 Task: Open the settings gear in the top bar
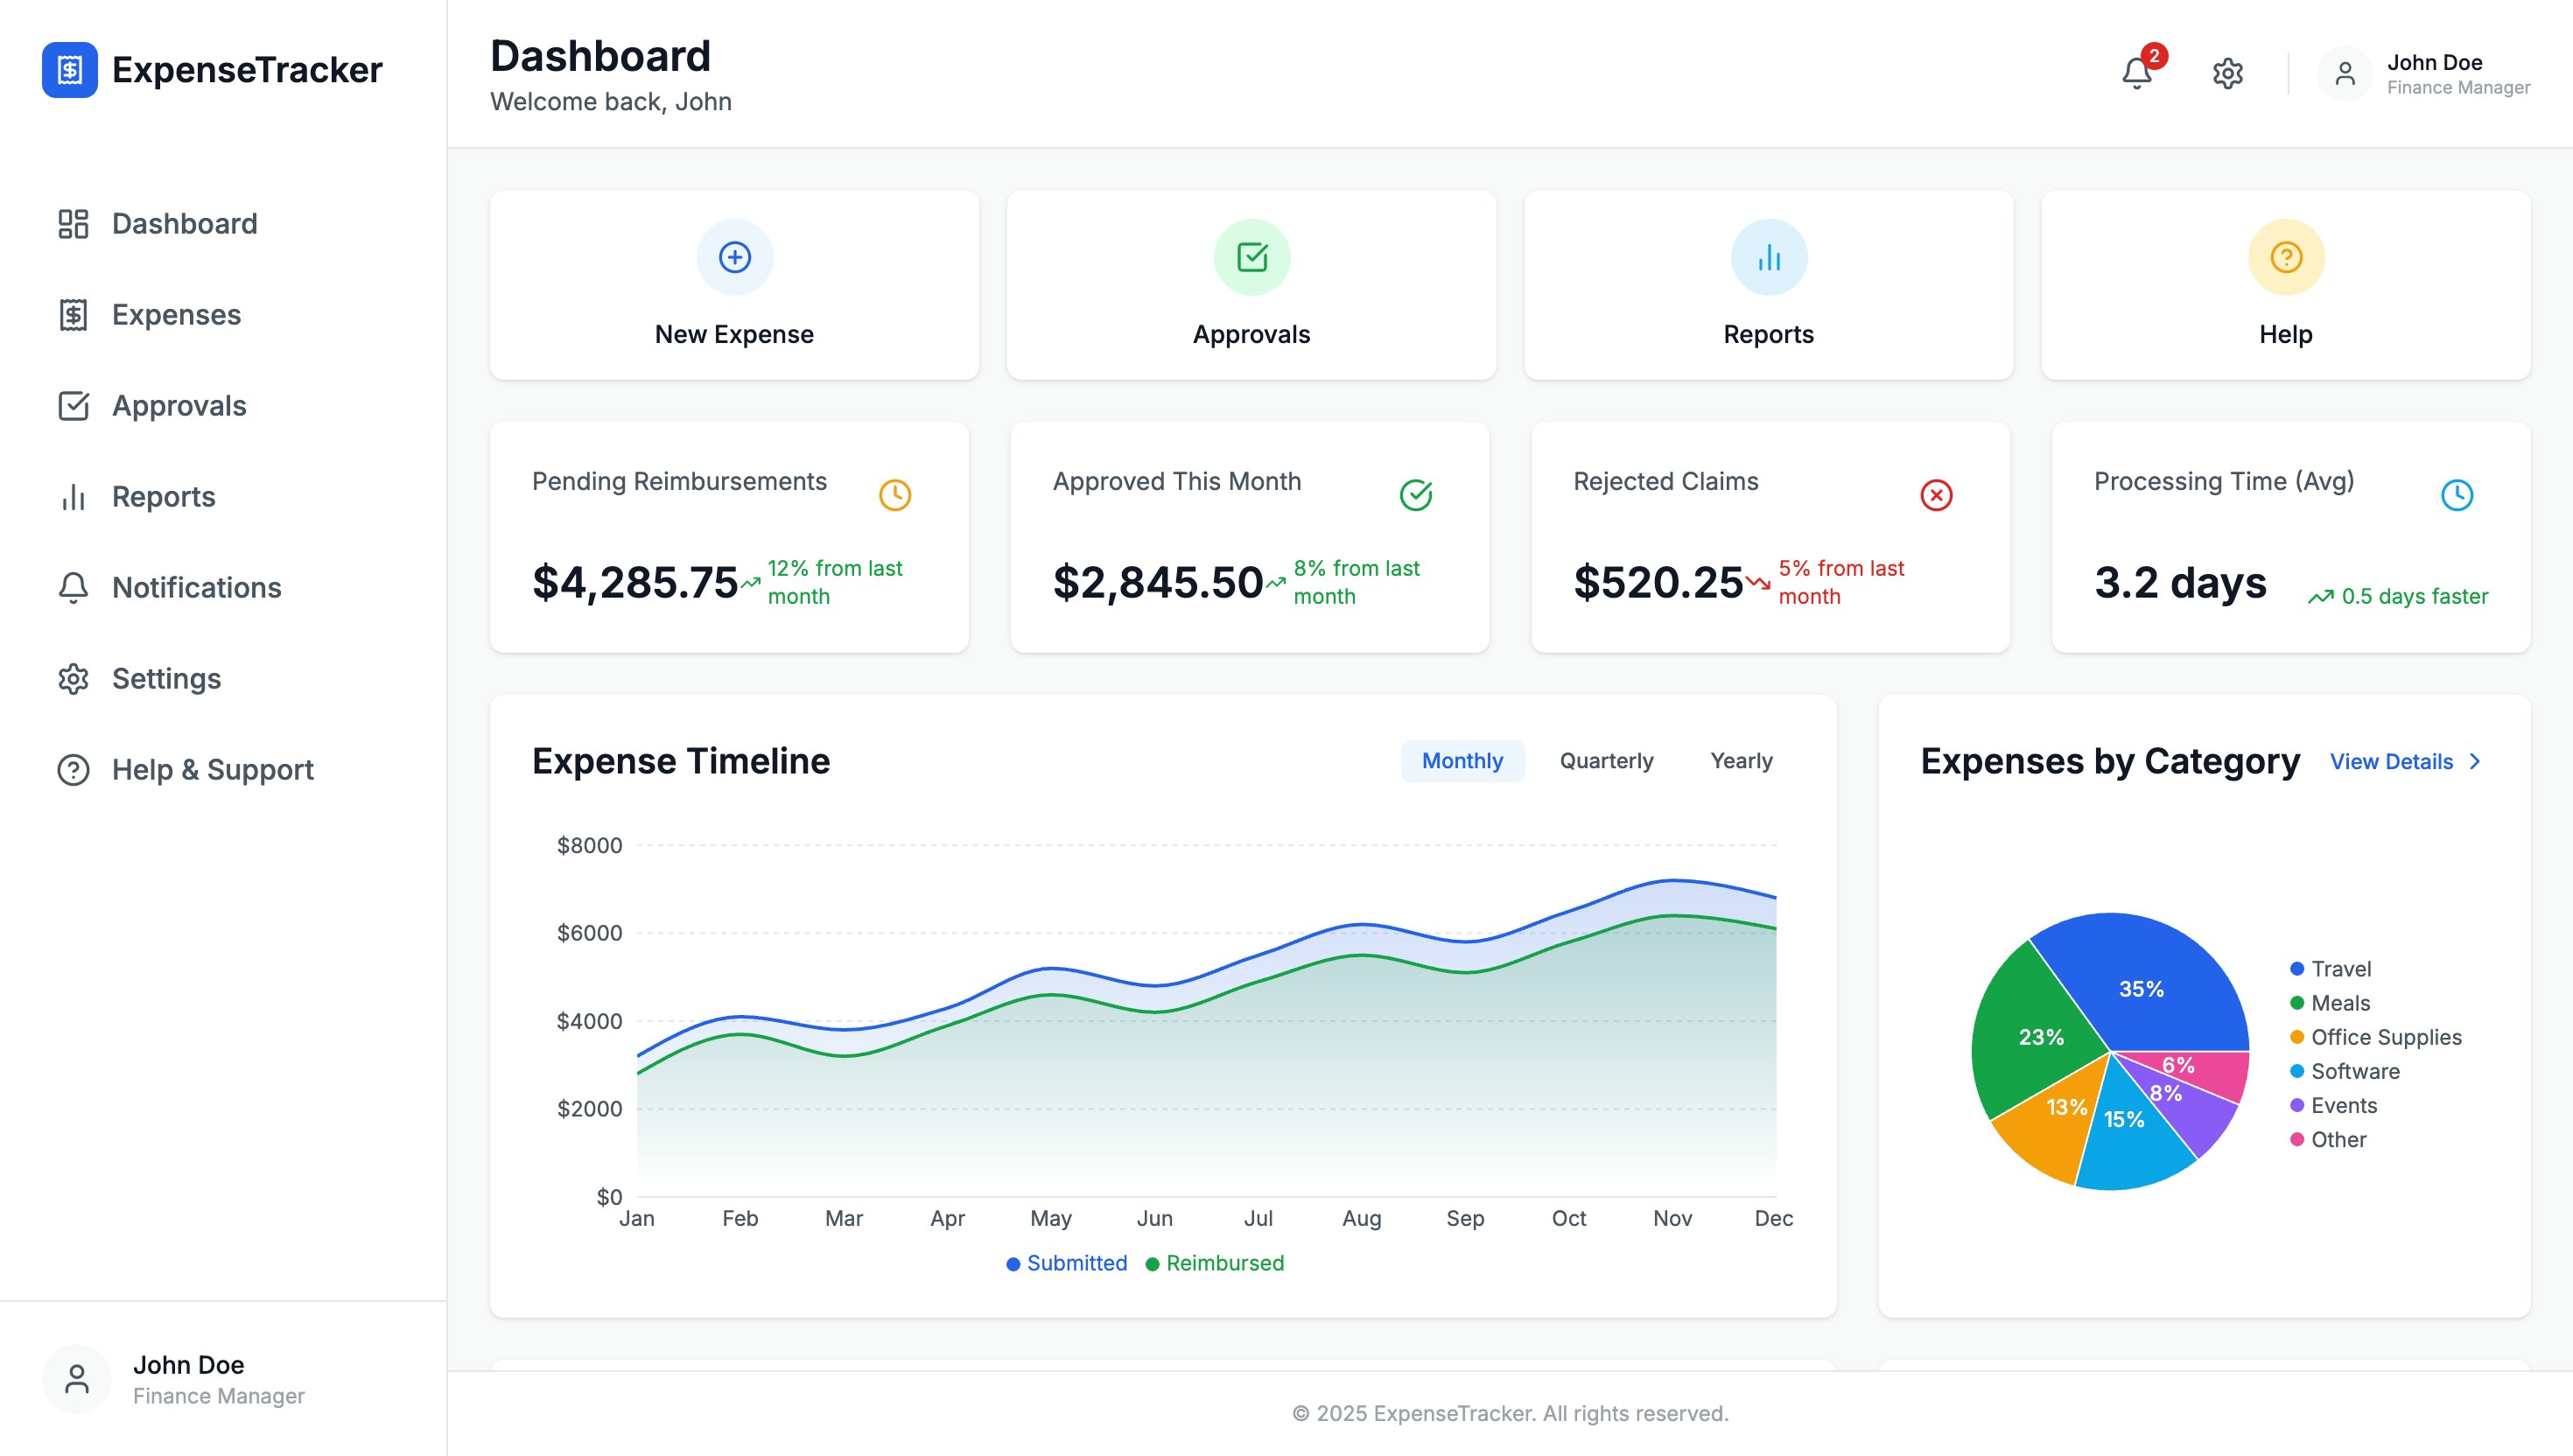(x=2228, y=73)
